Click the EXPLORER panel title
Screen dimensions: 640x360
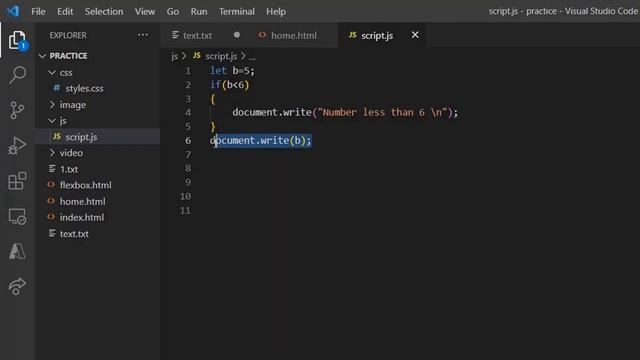click(68, 36)
